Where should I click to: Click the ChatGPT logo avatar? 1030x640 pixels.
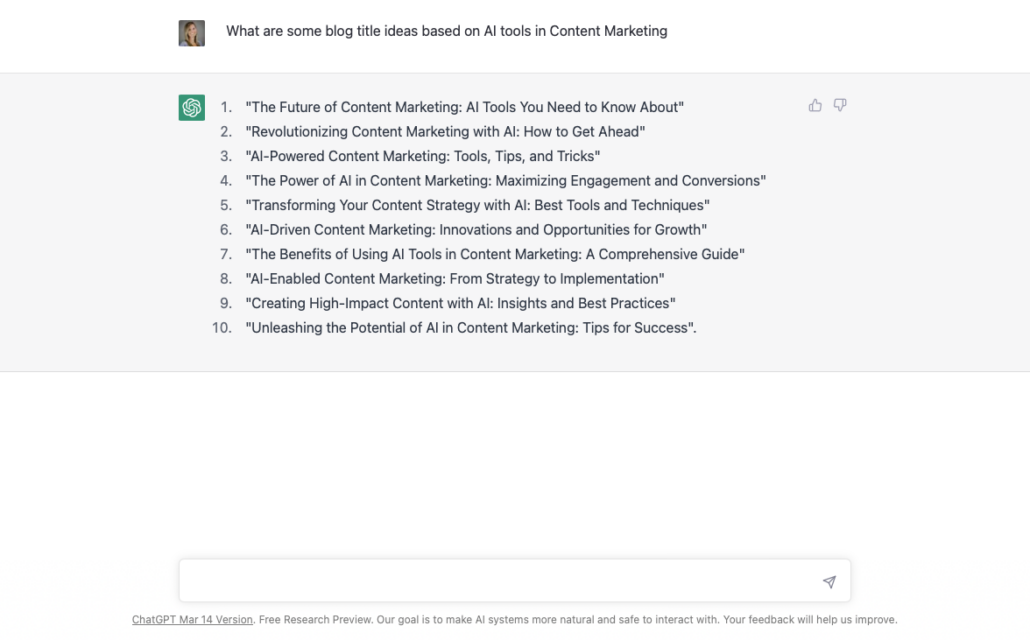tap(192, 108)
